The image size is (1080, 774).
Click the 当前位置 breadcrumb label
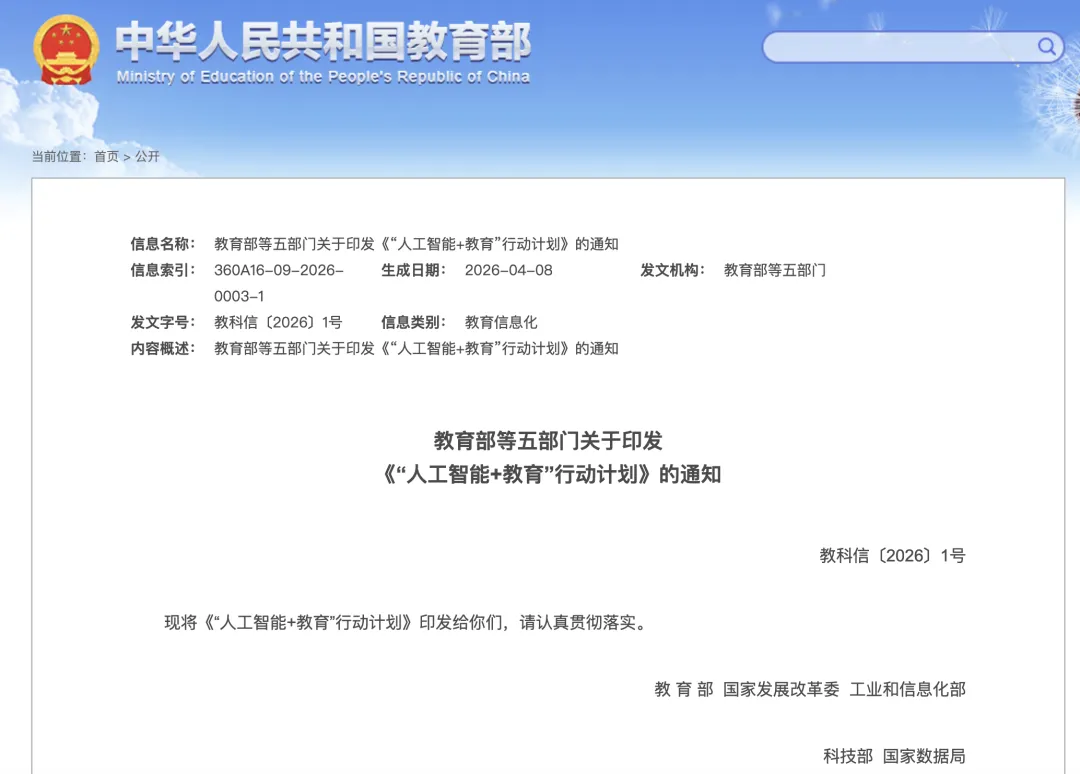coord(59,157)
